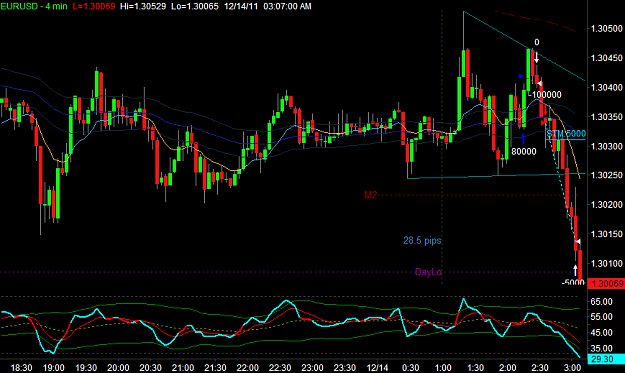
Task: Click the 1.30100 price axis label
Action: [606, 263]
